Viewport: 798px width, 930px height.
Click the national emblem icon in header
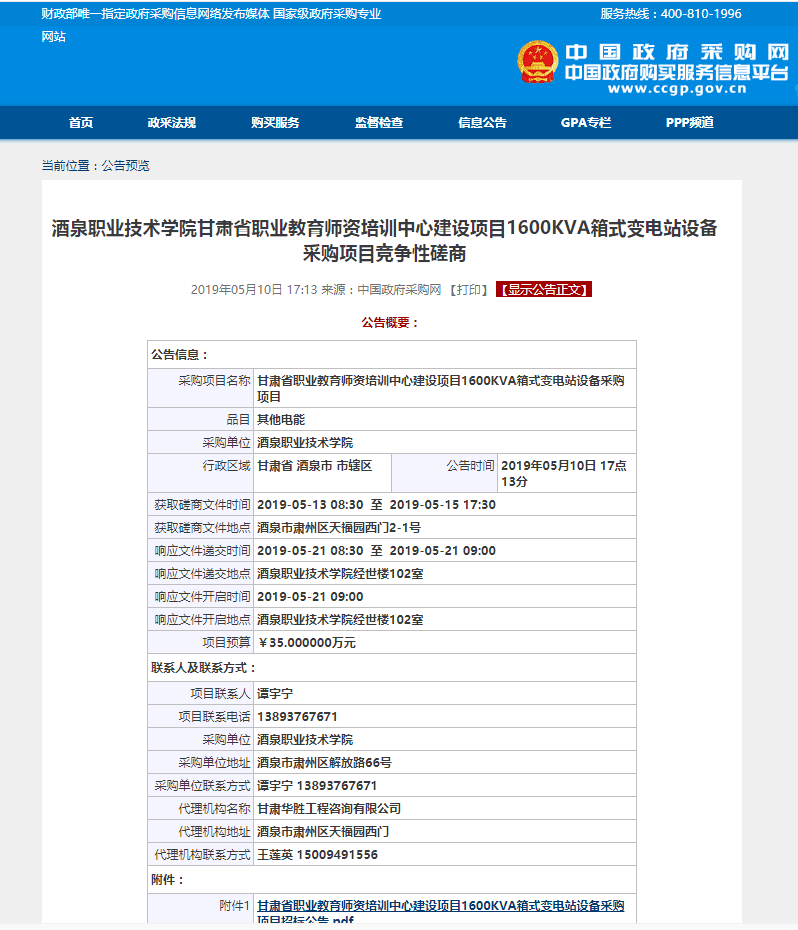(x=537, y=63)
